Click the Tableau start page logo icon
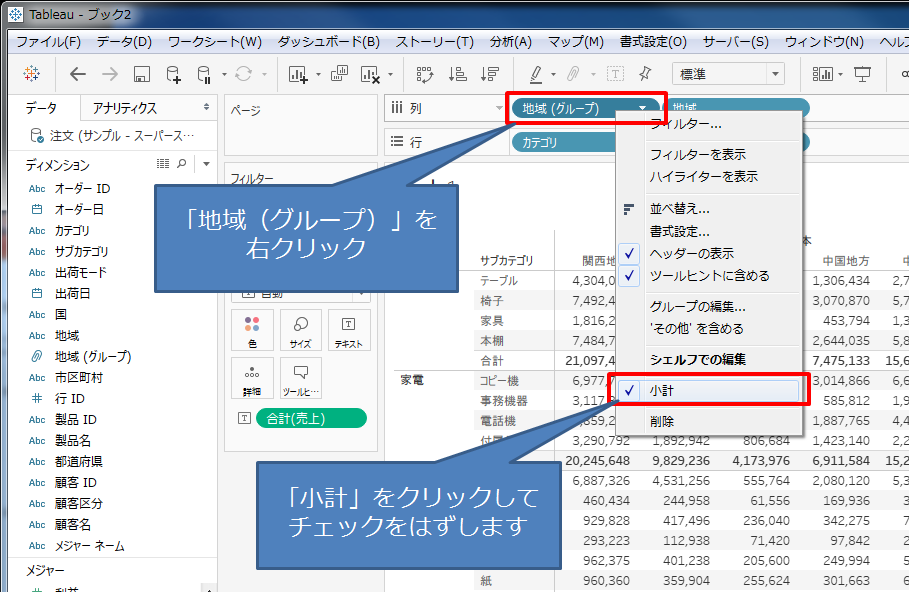The image size is (909, 592). pos(31,74)
